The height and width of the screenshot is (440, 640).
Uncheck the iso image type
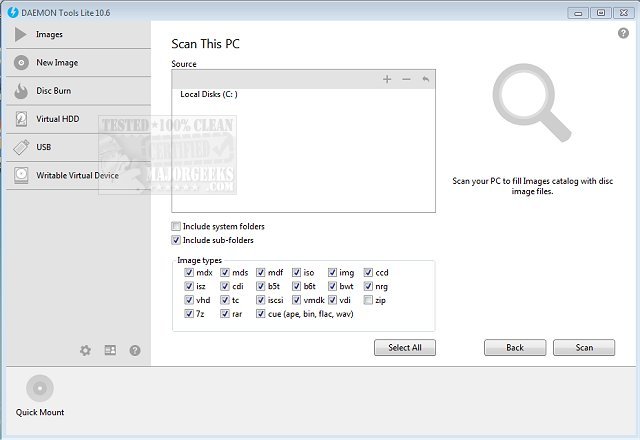click(296, 272)
